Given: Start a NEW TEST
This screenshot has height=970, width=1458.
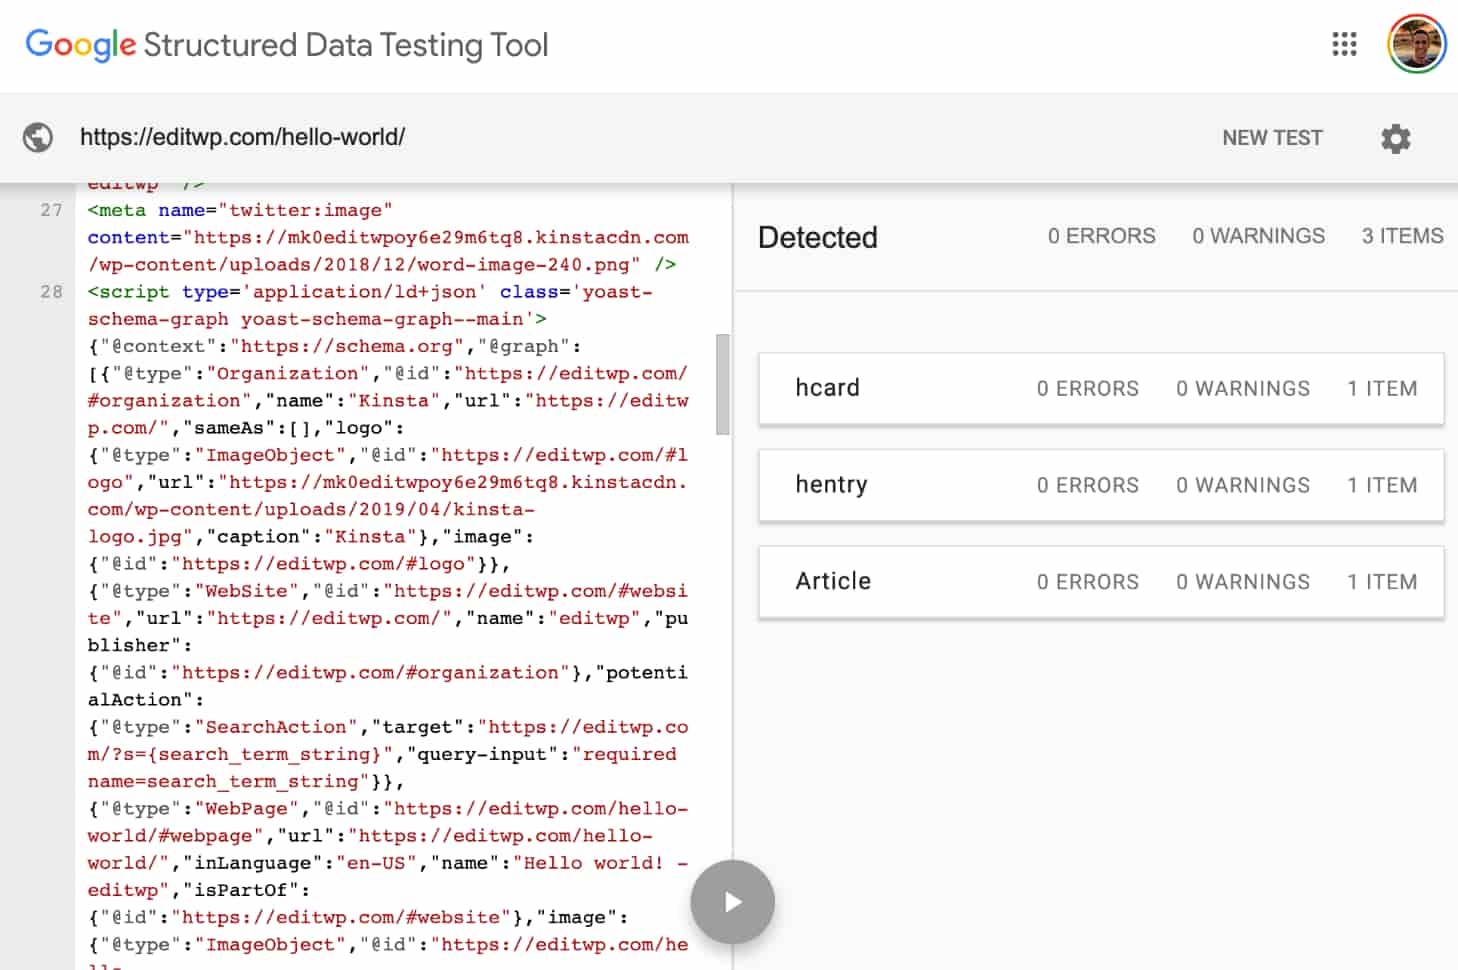Looking at the screenshot, I should click(1272, 137).
